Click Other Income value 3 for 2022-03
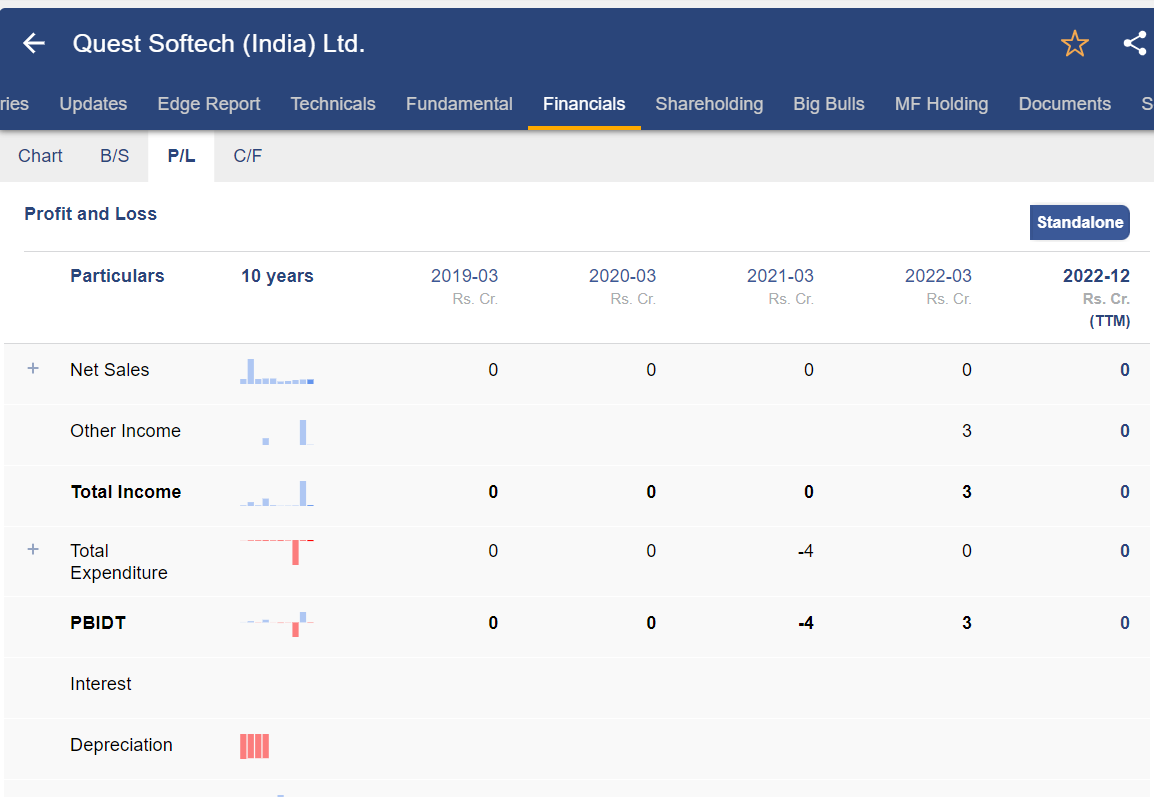Viewport: 1154px width, 797px height. tap(966, 431)
